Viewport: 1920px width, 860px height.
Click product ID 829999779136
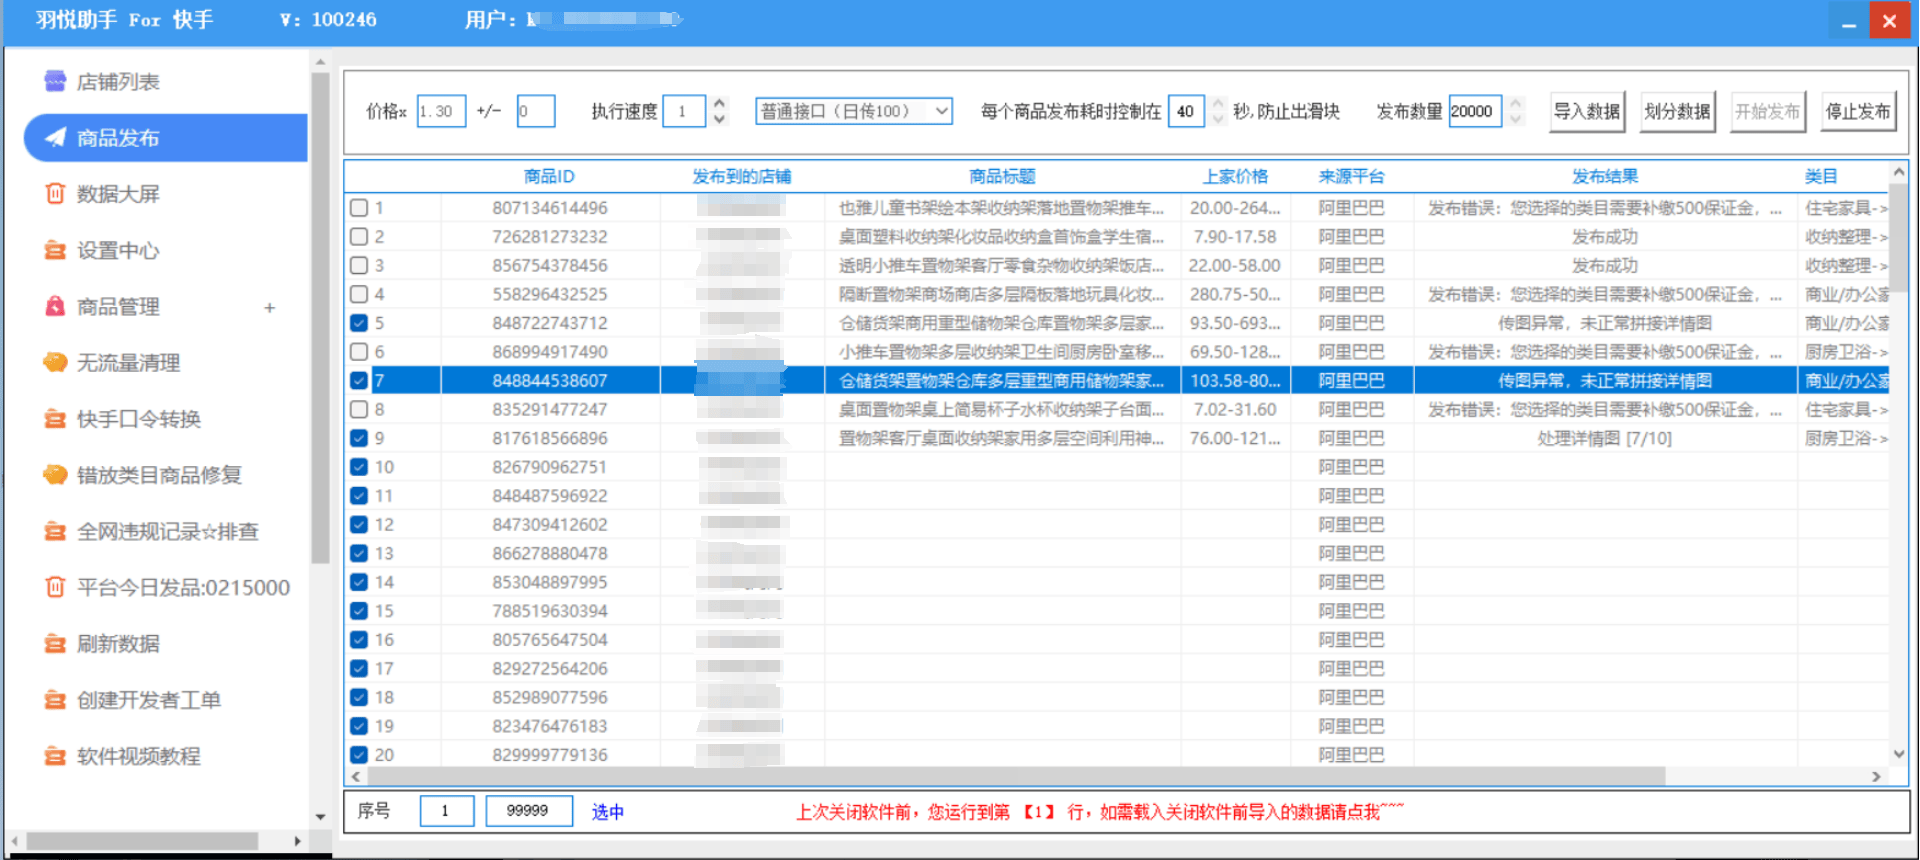[x=549, y=755]
